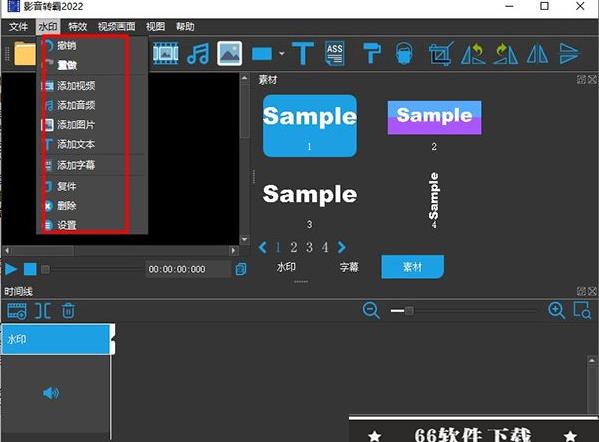Click the add audio music note icon
The width and height of the screenshot is (599, 442).
tap(198, 53)
